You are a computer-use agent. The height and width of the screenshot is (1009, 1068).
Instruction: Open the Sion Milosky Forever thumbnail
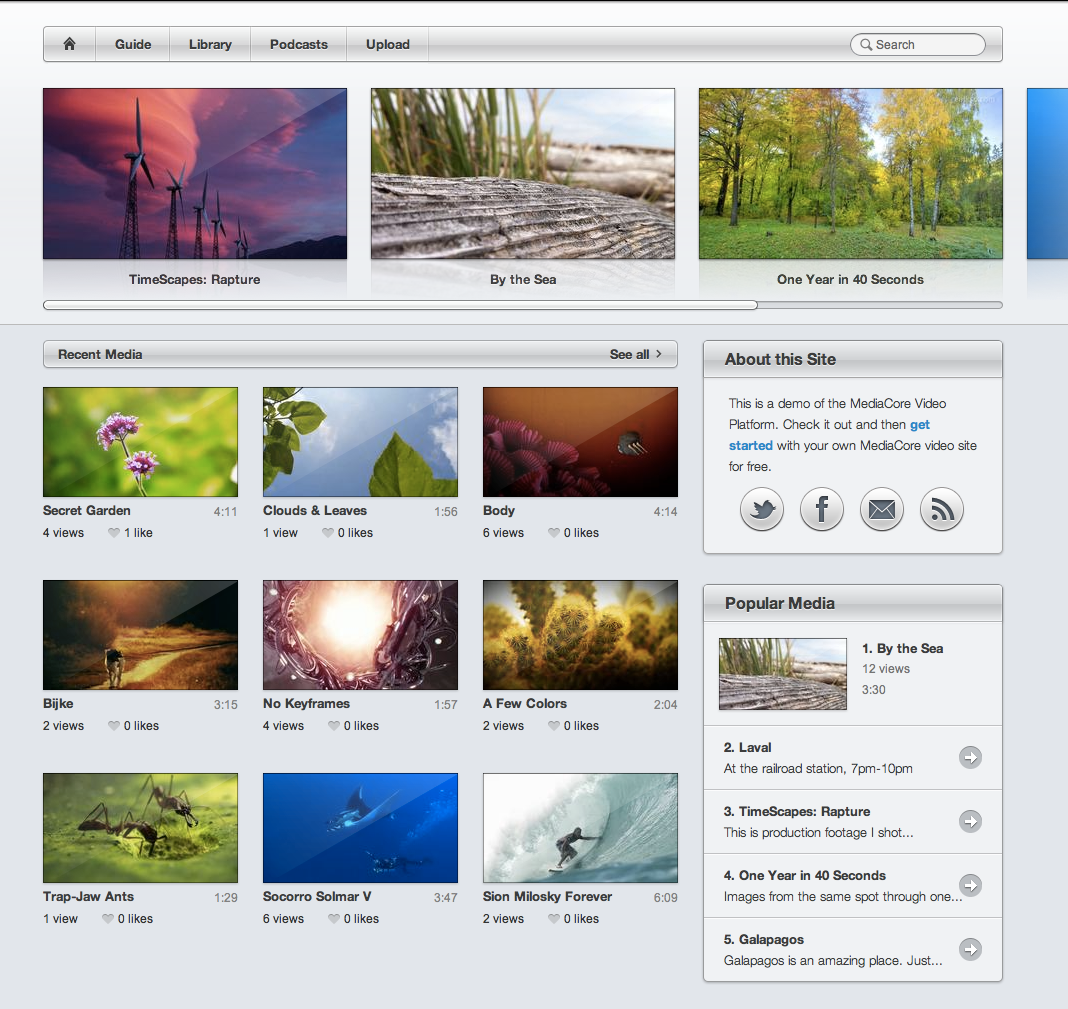[580, 827]
